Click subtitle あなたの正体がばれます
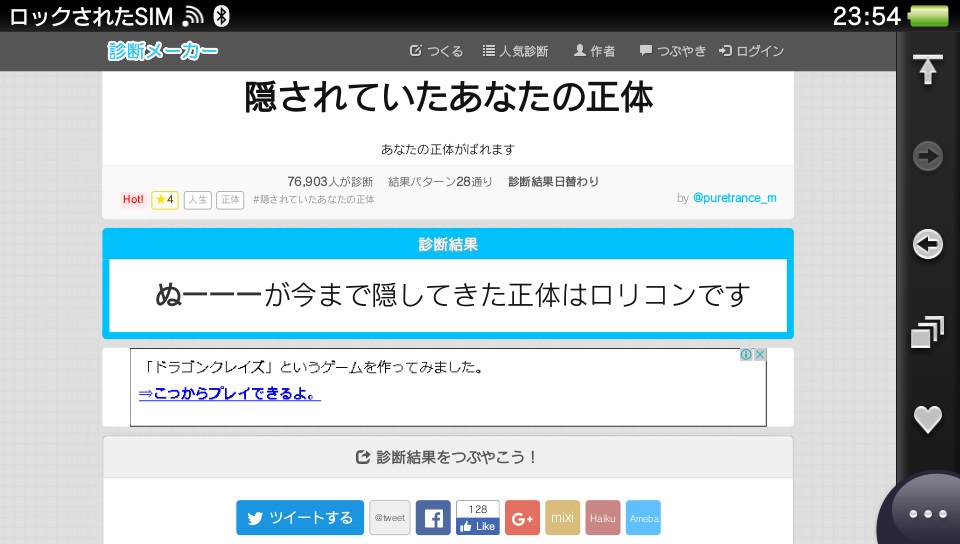Viewport: 960px width, 544px height. coord(448,149)
